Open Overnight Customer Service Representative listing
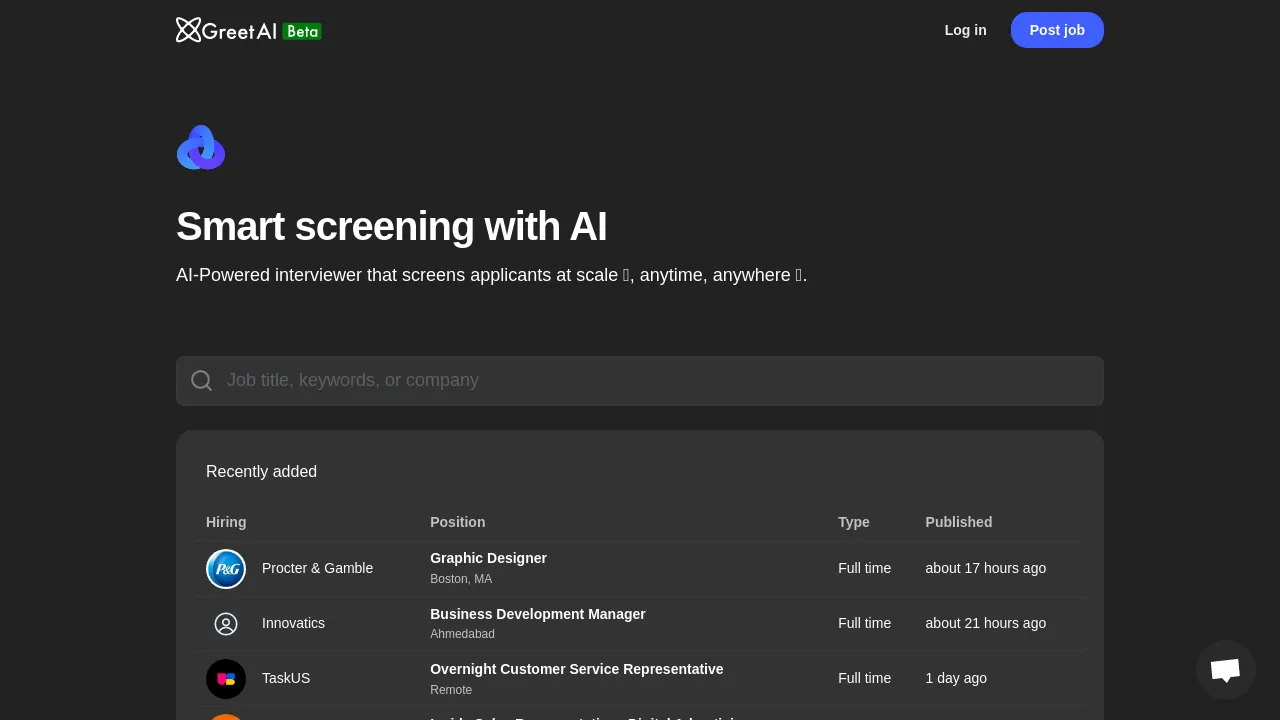This screenshot has height=720, width=1280. coord(576,669)
